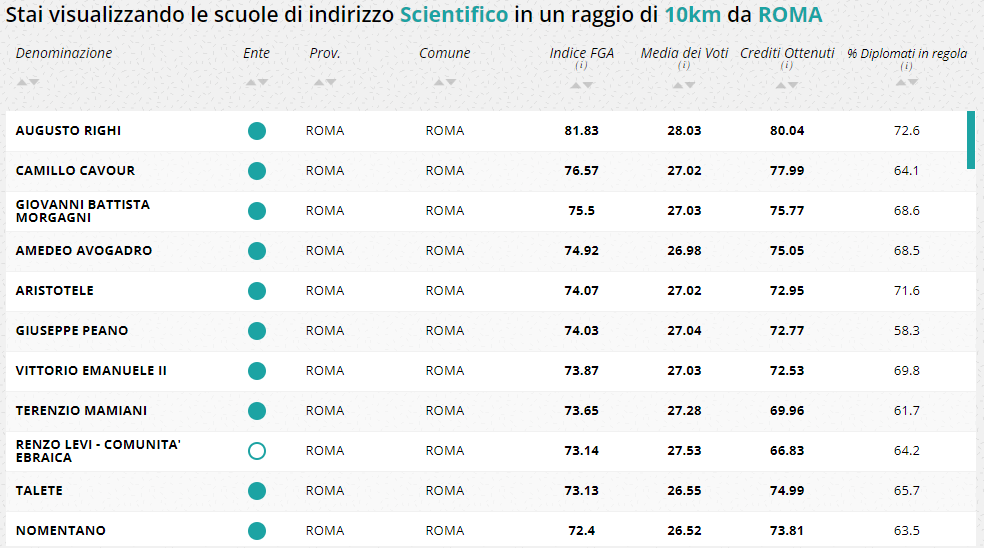This screenshot has width=984, height=548.
Task: Click the % Diplomati in regola header
Action: click(x=907, y=54)
